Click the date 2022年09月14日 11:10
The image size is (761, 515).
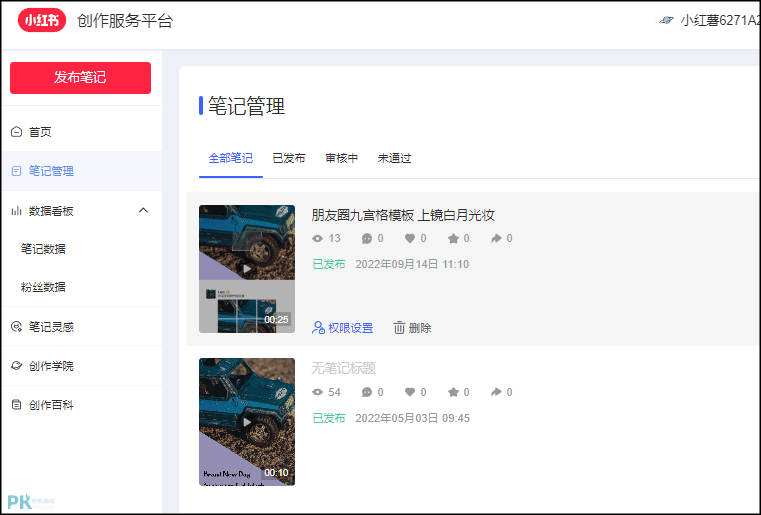pos(412,265)
